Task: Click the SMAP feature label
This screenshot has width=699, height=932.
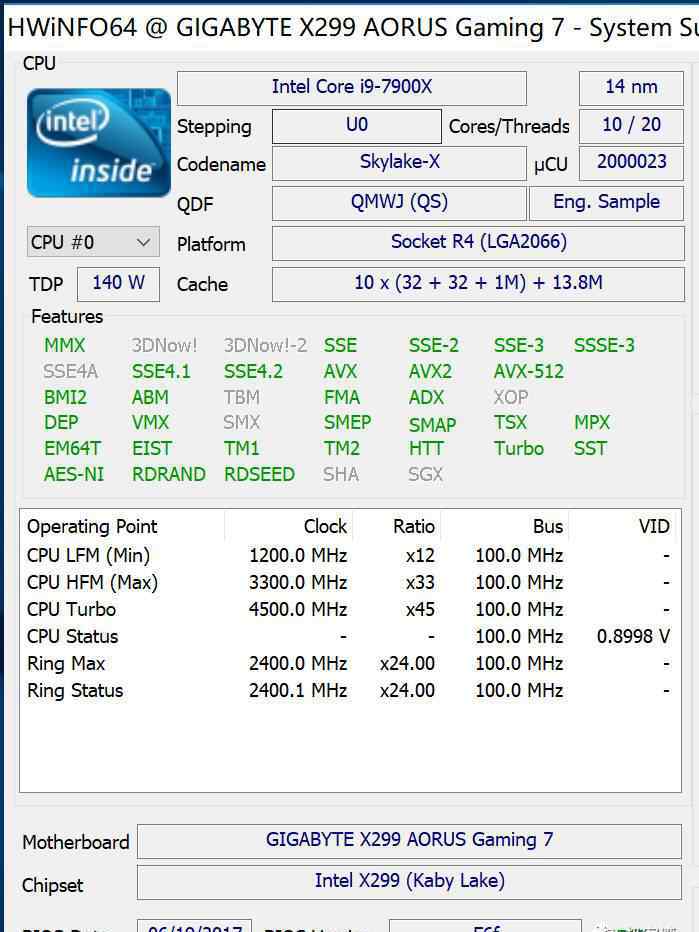Action: [x=432, y=425]
